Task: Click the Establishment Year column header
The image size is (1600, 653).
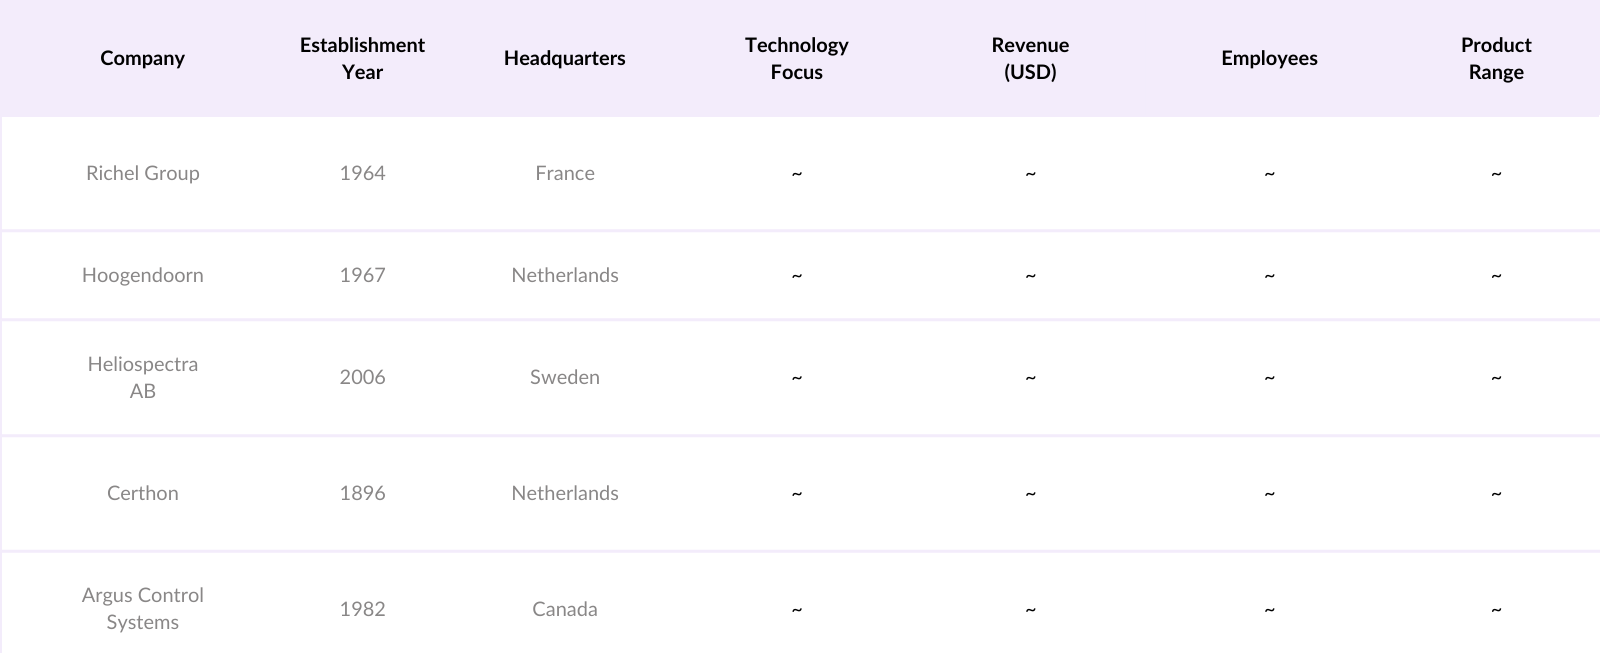Action: point(362,58)
